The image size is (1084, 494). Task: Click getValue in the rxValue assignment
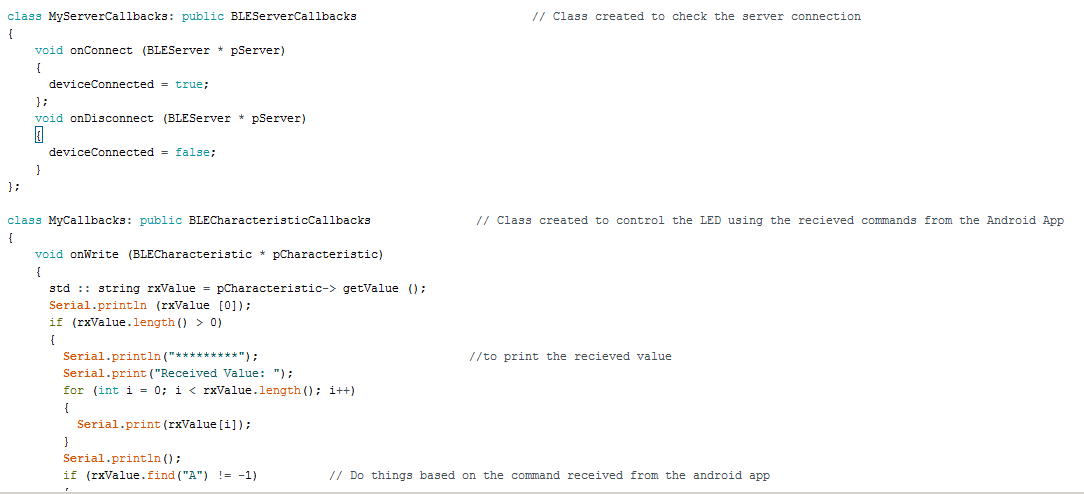371,288
